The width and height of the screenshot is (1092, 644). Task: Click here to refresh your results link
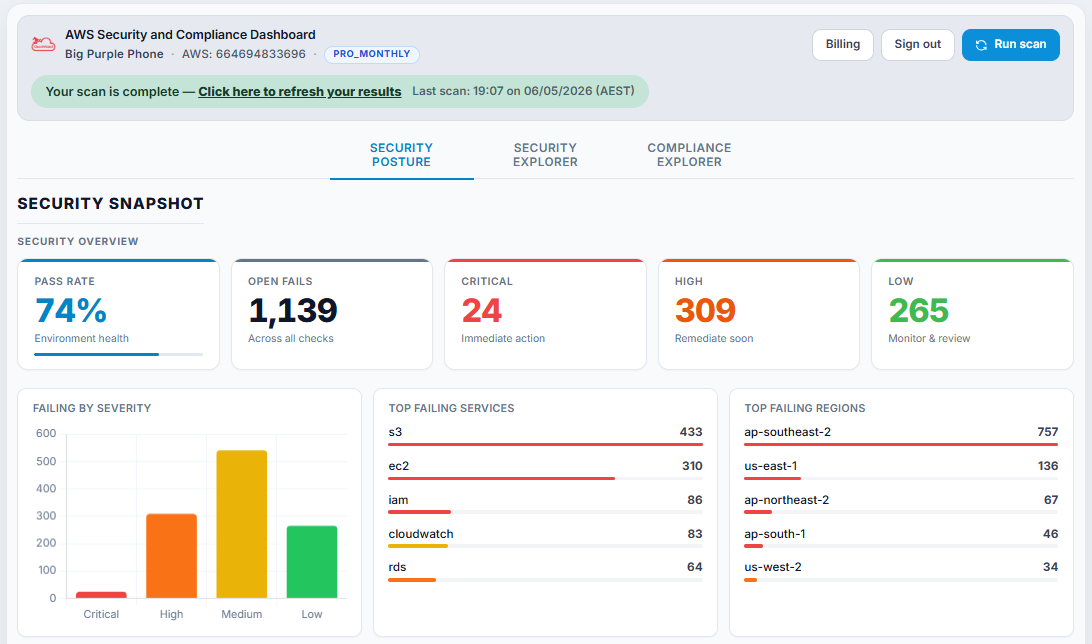click(299, 91)
